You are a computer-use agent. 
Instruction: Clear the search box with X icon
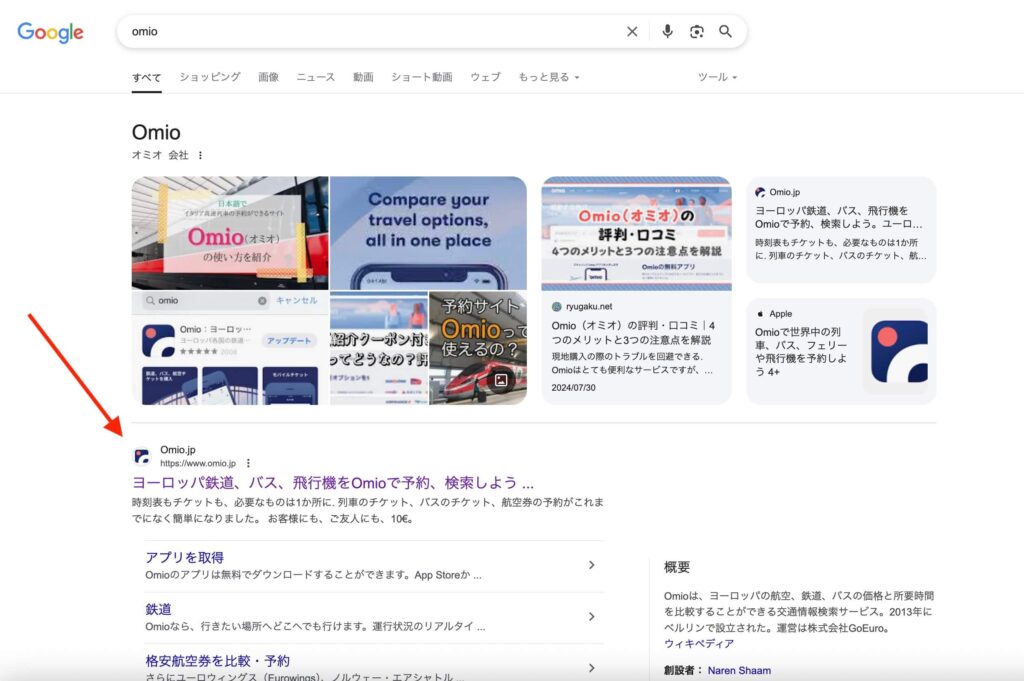pos(632,32)
